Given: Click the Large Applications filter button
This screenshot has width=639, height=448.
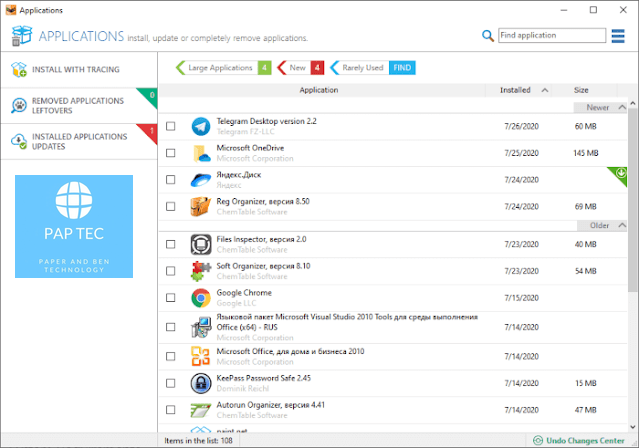Looking at the screenshot, I should click(x=223, y=68).
